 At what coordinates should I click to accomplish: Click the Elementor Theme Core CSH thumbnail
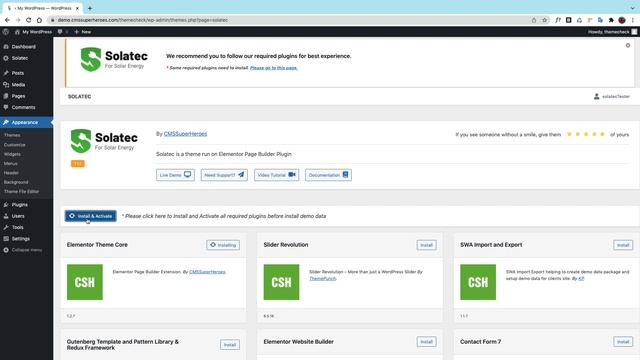tap(85, 282)
